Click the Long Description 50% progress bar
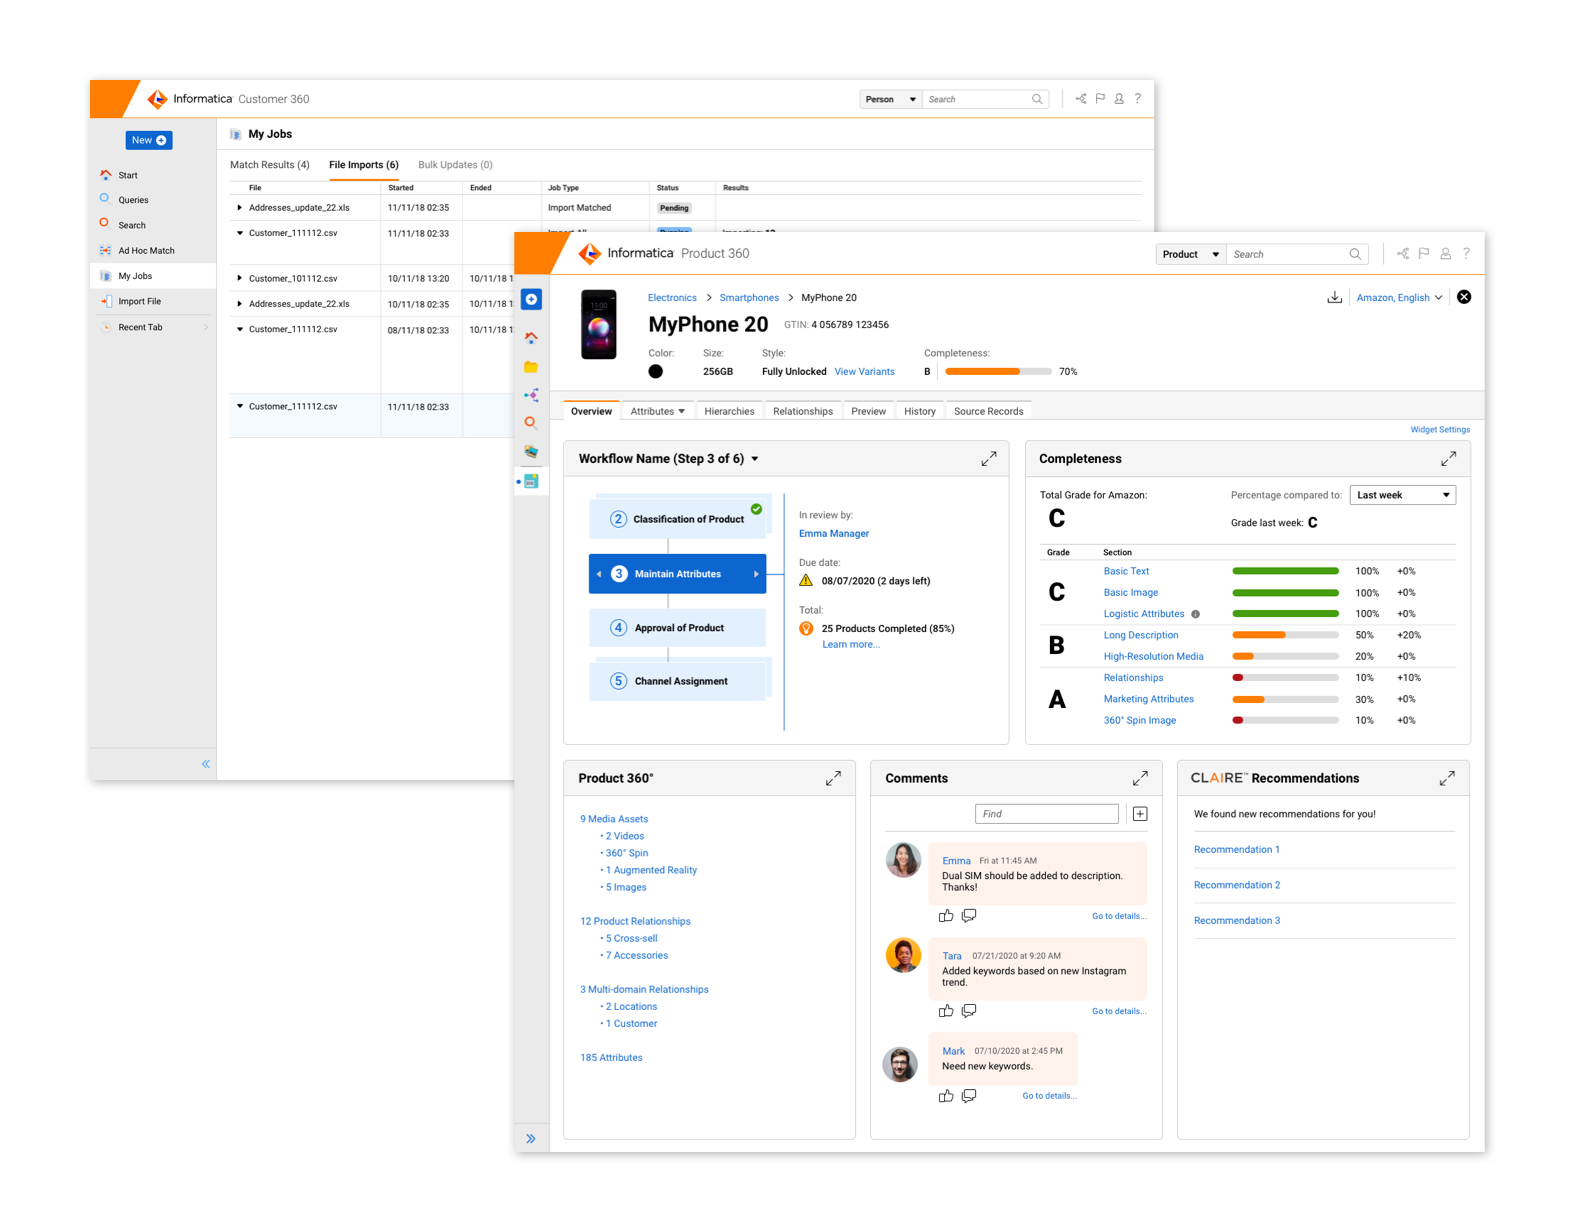 click(1285, 635)
